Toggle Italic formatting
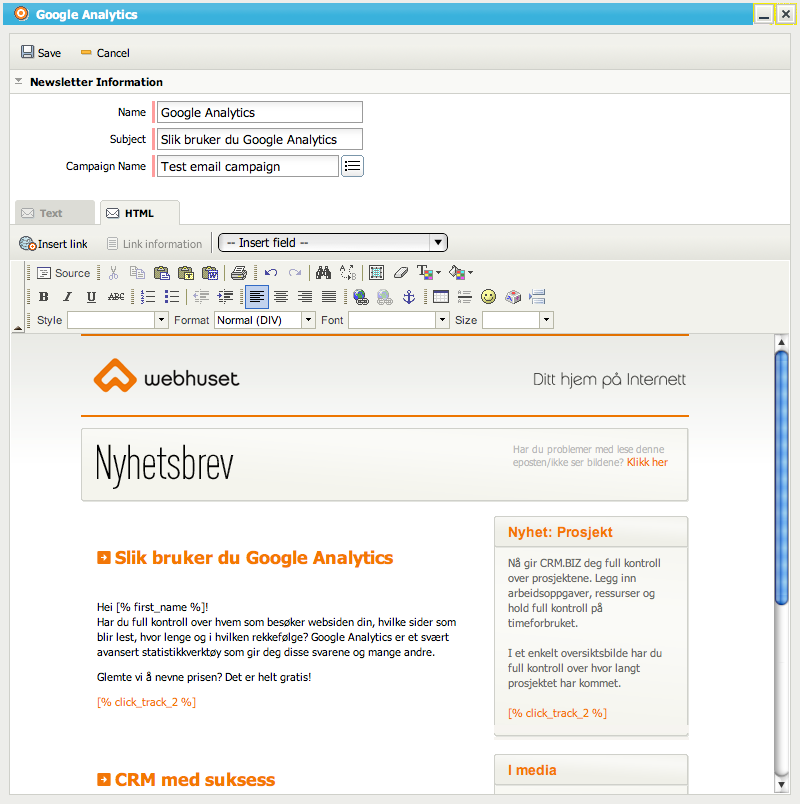Screen dimensions: 800x804 pyautogui.click(x=67, y=297)
